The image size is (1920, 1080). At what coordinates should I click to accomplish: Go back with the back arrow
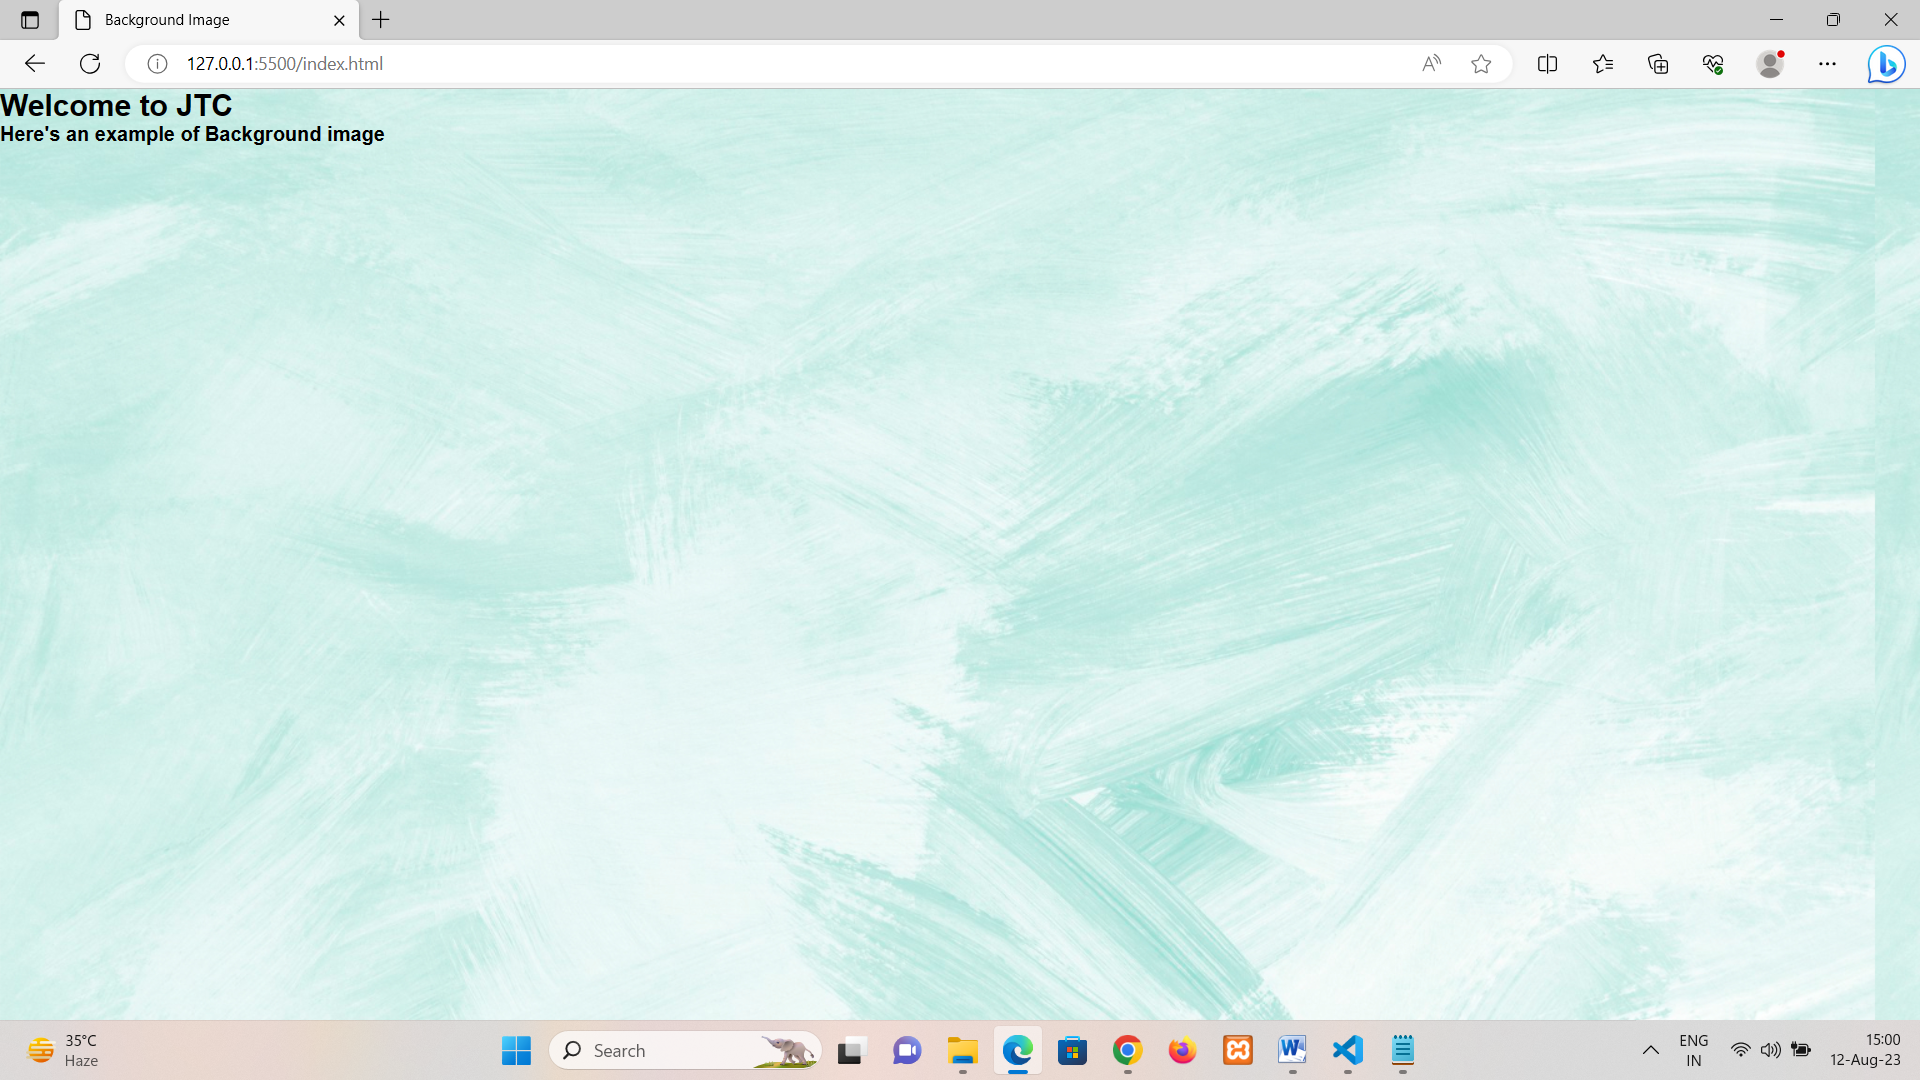pos(35,64)
